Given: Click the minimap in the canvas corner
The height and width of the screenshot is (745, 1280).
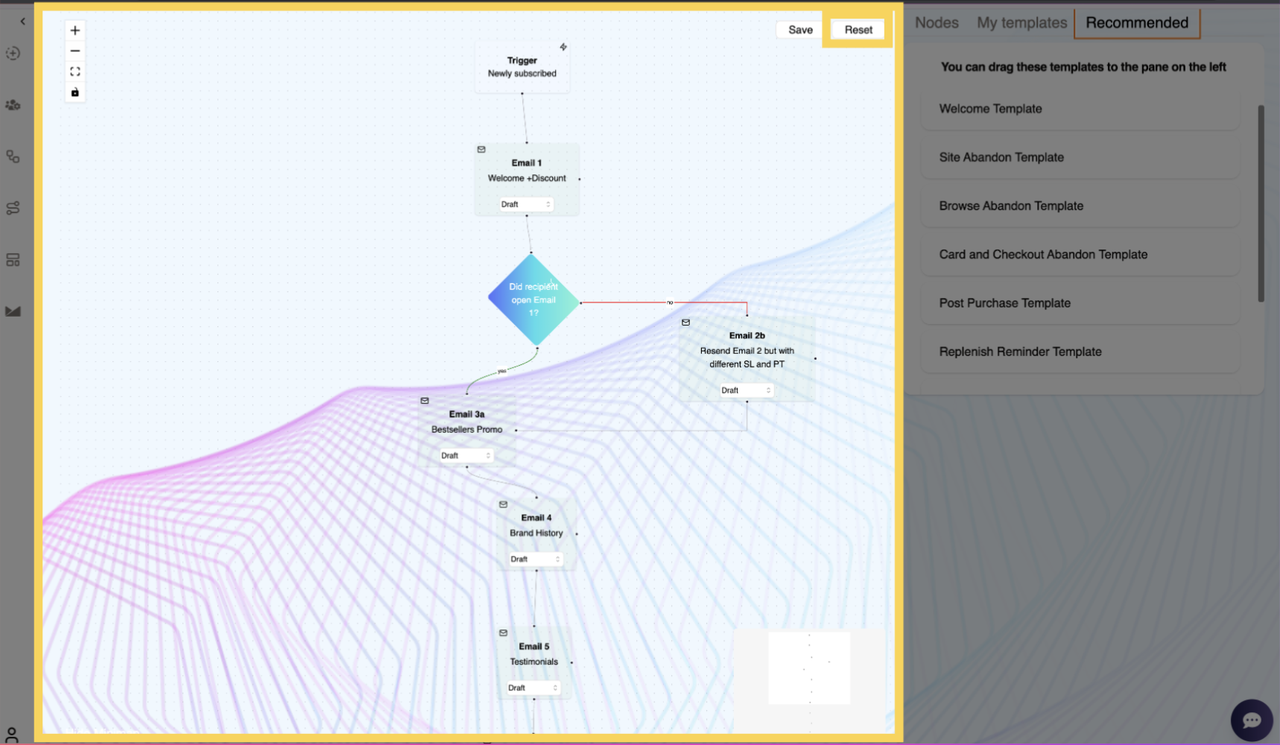Looking at the screenshot, I should (808, 667).
